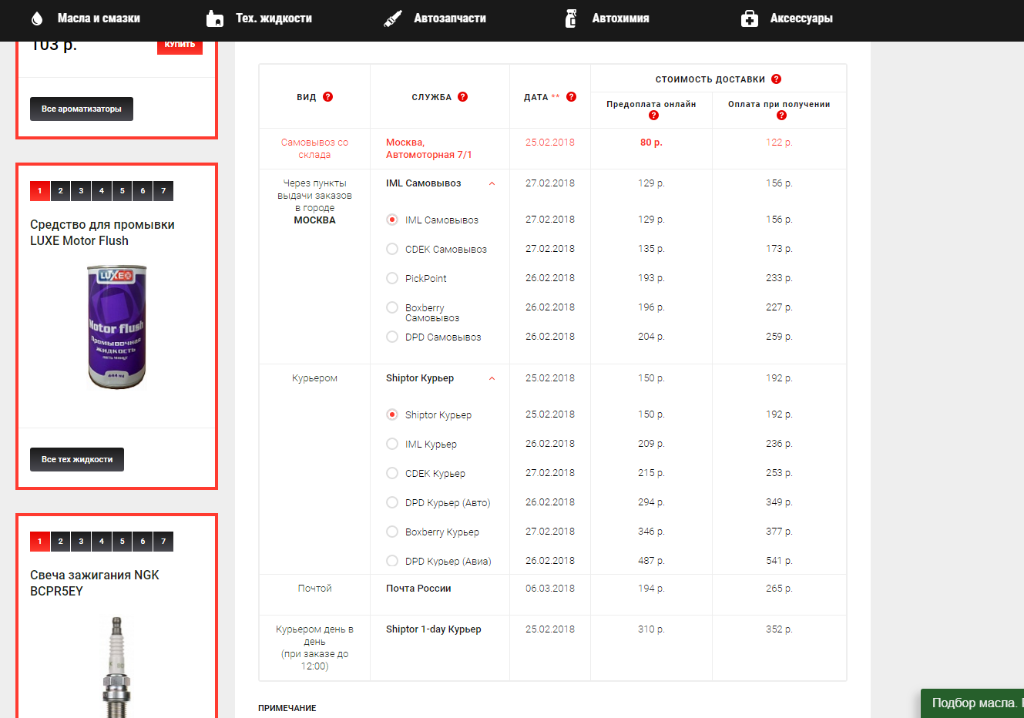The width and height of the screenshot is (1024, 718).
Task: Open Автохимия menu
Action: click(620, 18)
